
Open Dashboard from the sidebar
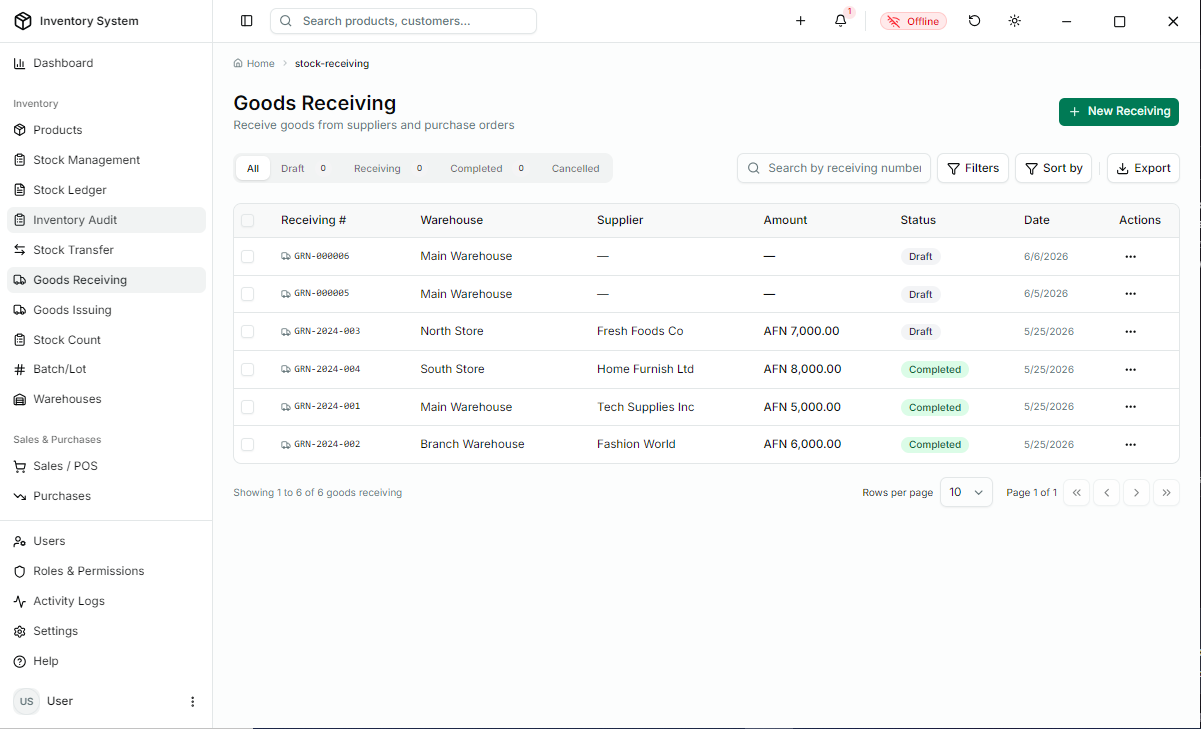pos(106,63)
